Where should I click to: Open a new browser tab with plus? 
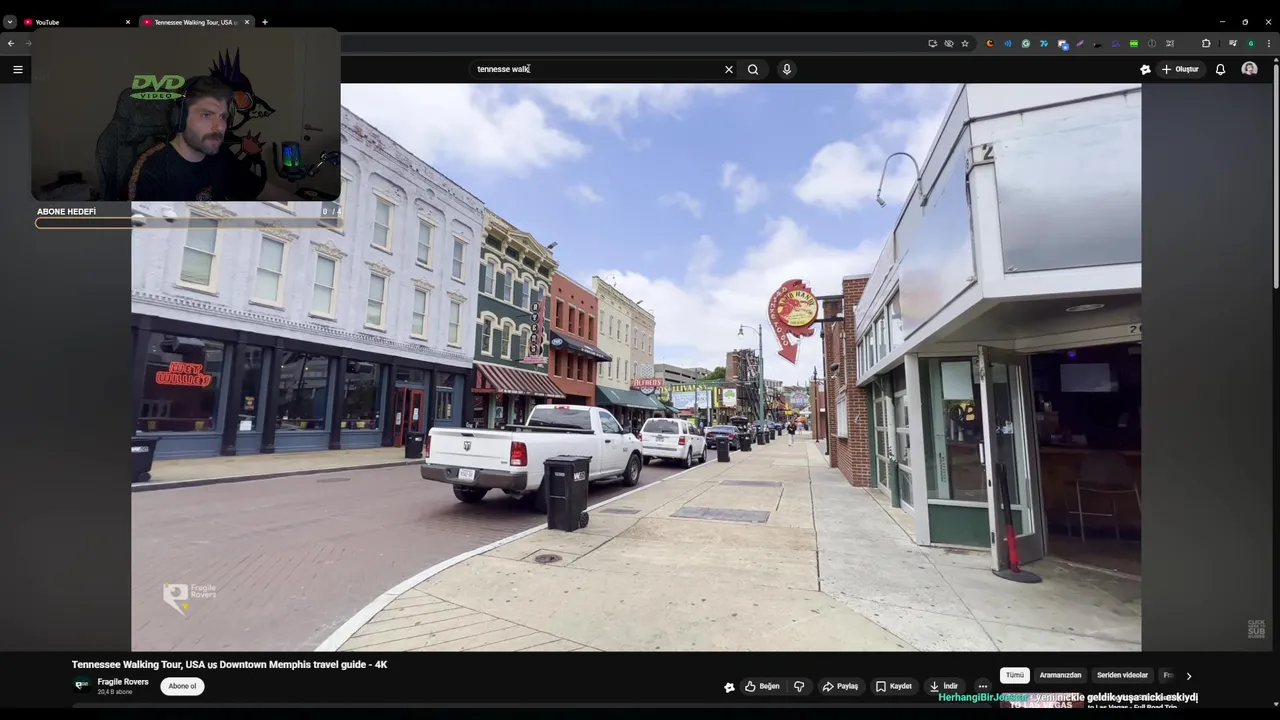click(x=265, y=22)
